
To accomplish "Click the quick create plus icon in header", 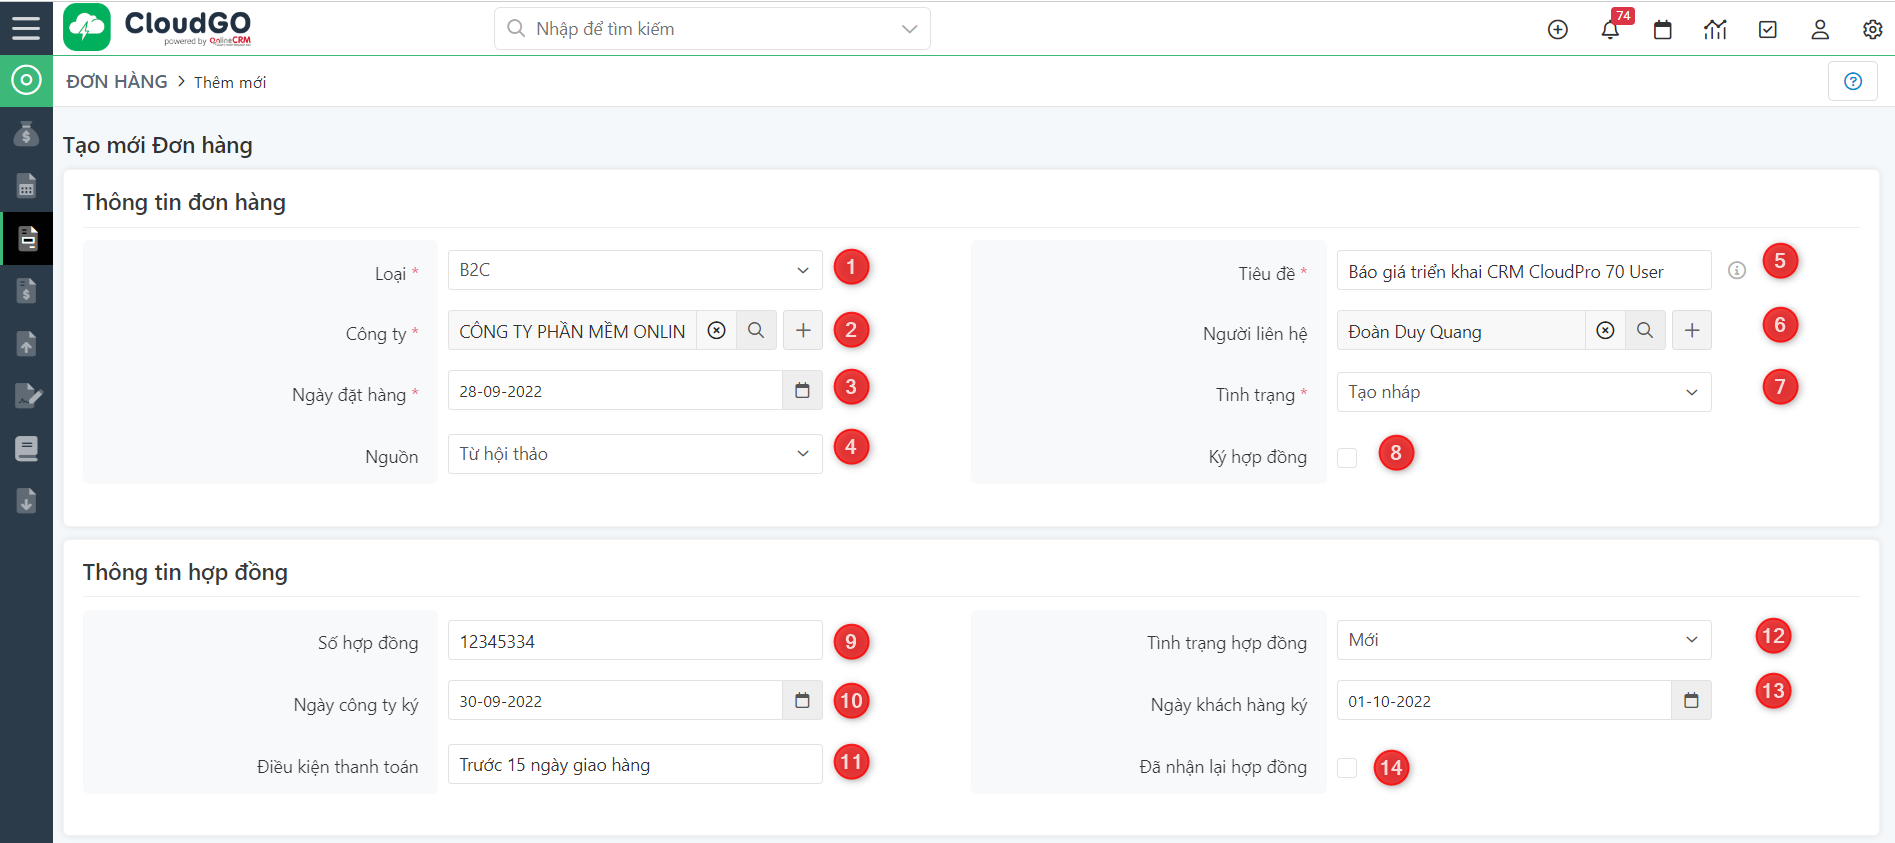I will click(x=1558, y=30).
